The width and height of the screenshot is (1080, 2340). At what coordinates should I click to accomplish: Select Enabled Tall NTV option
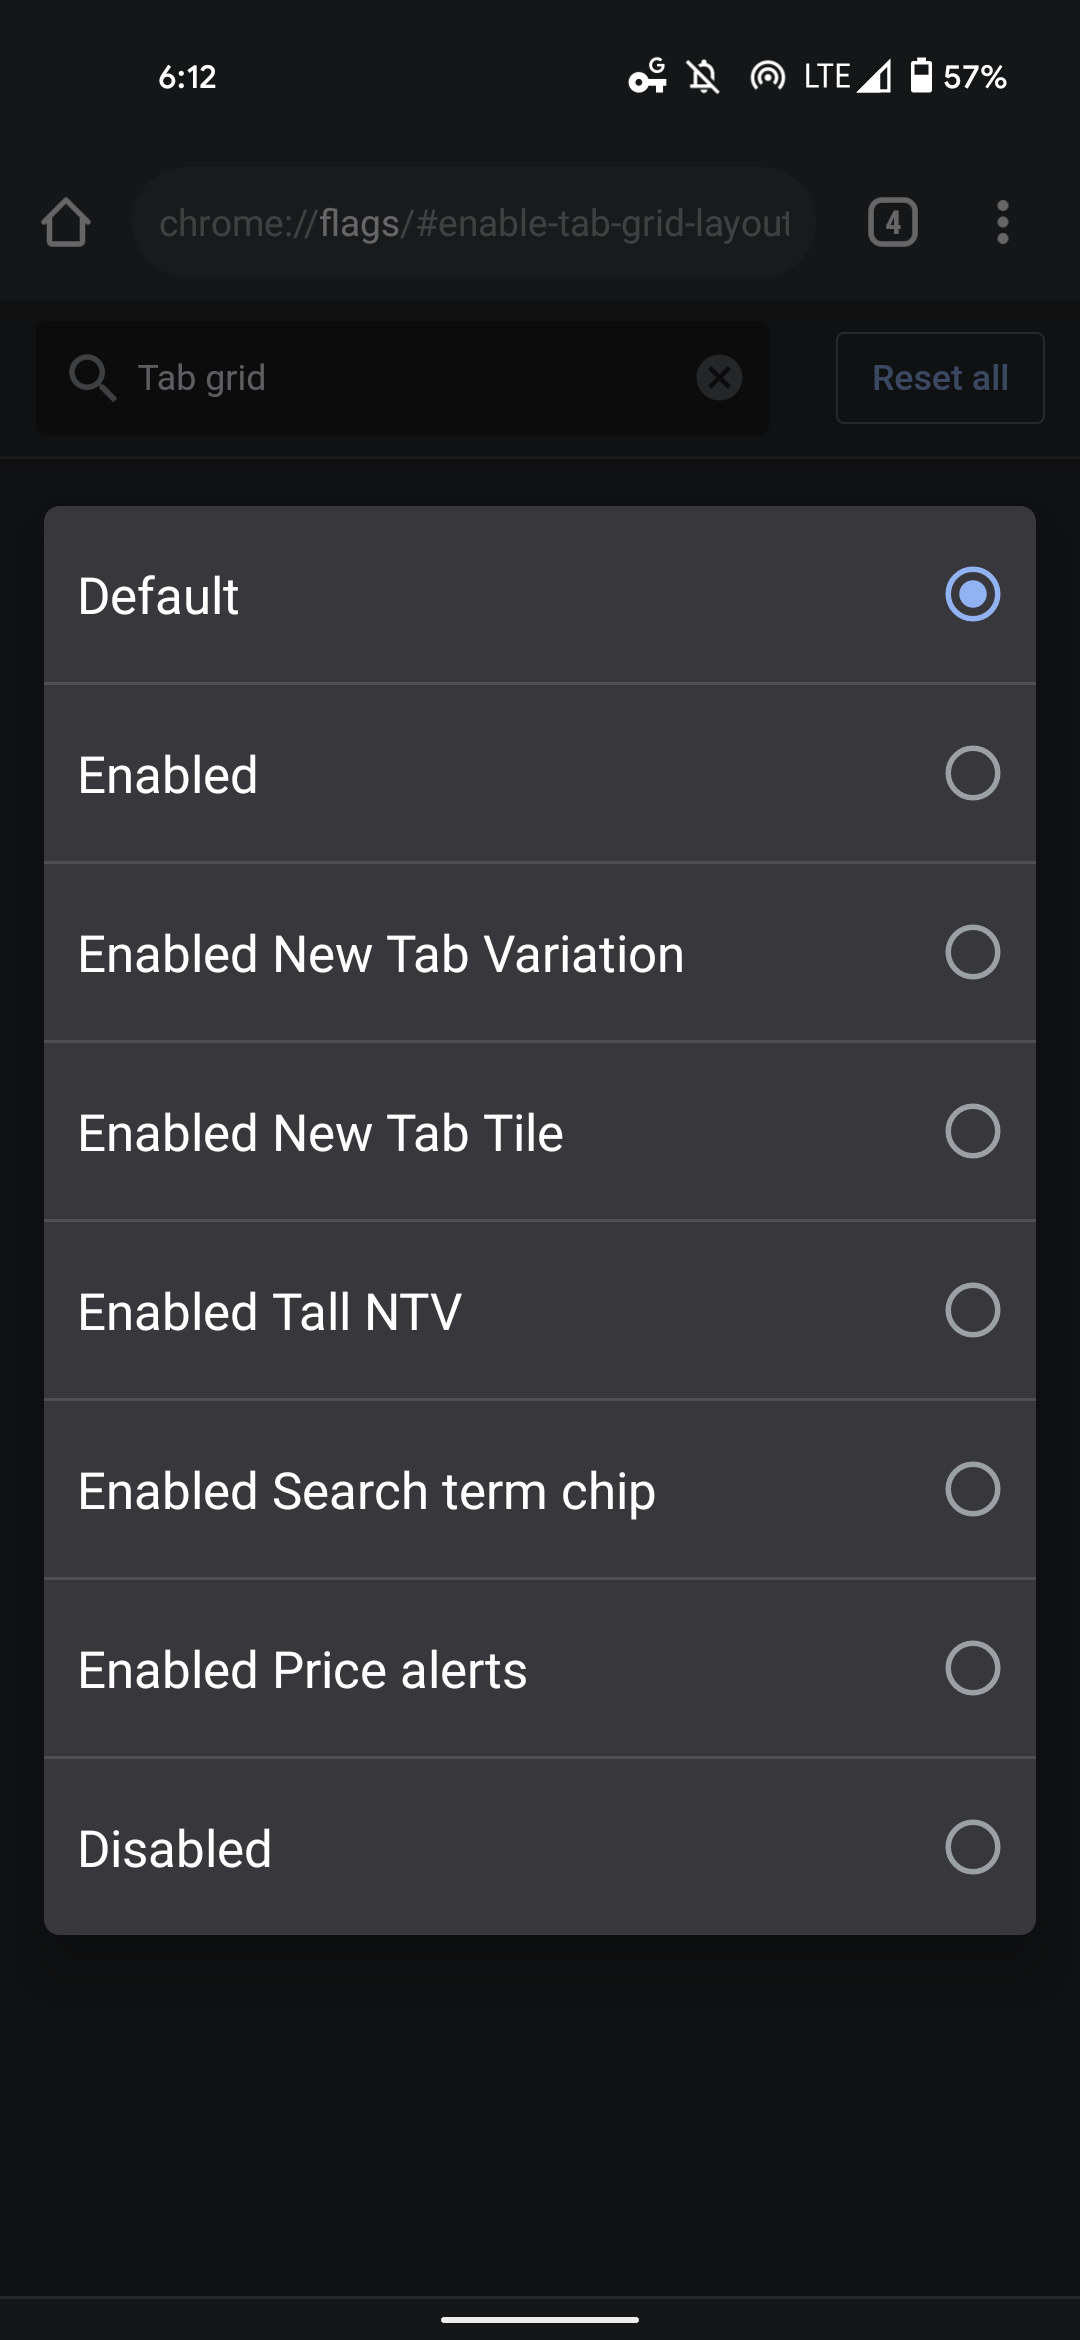point(972,1311)
